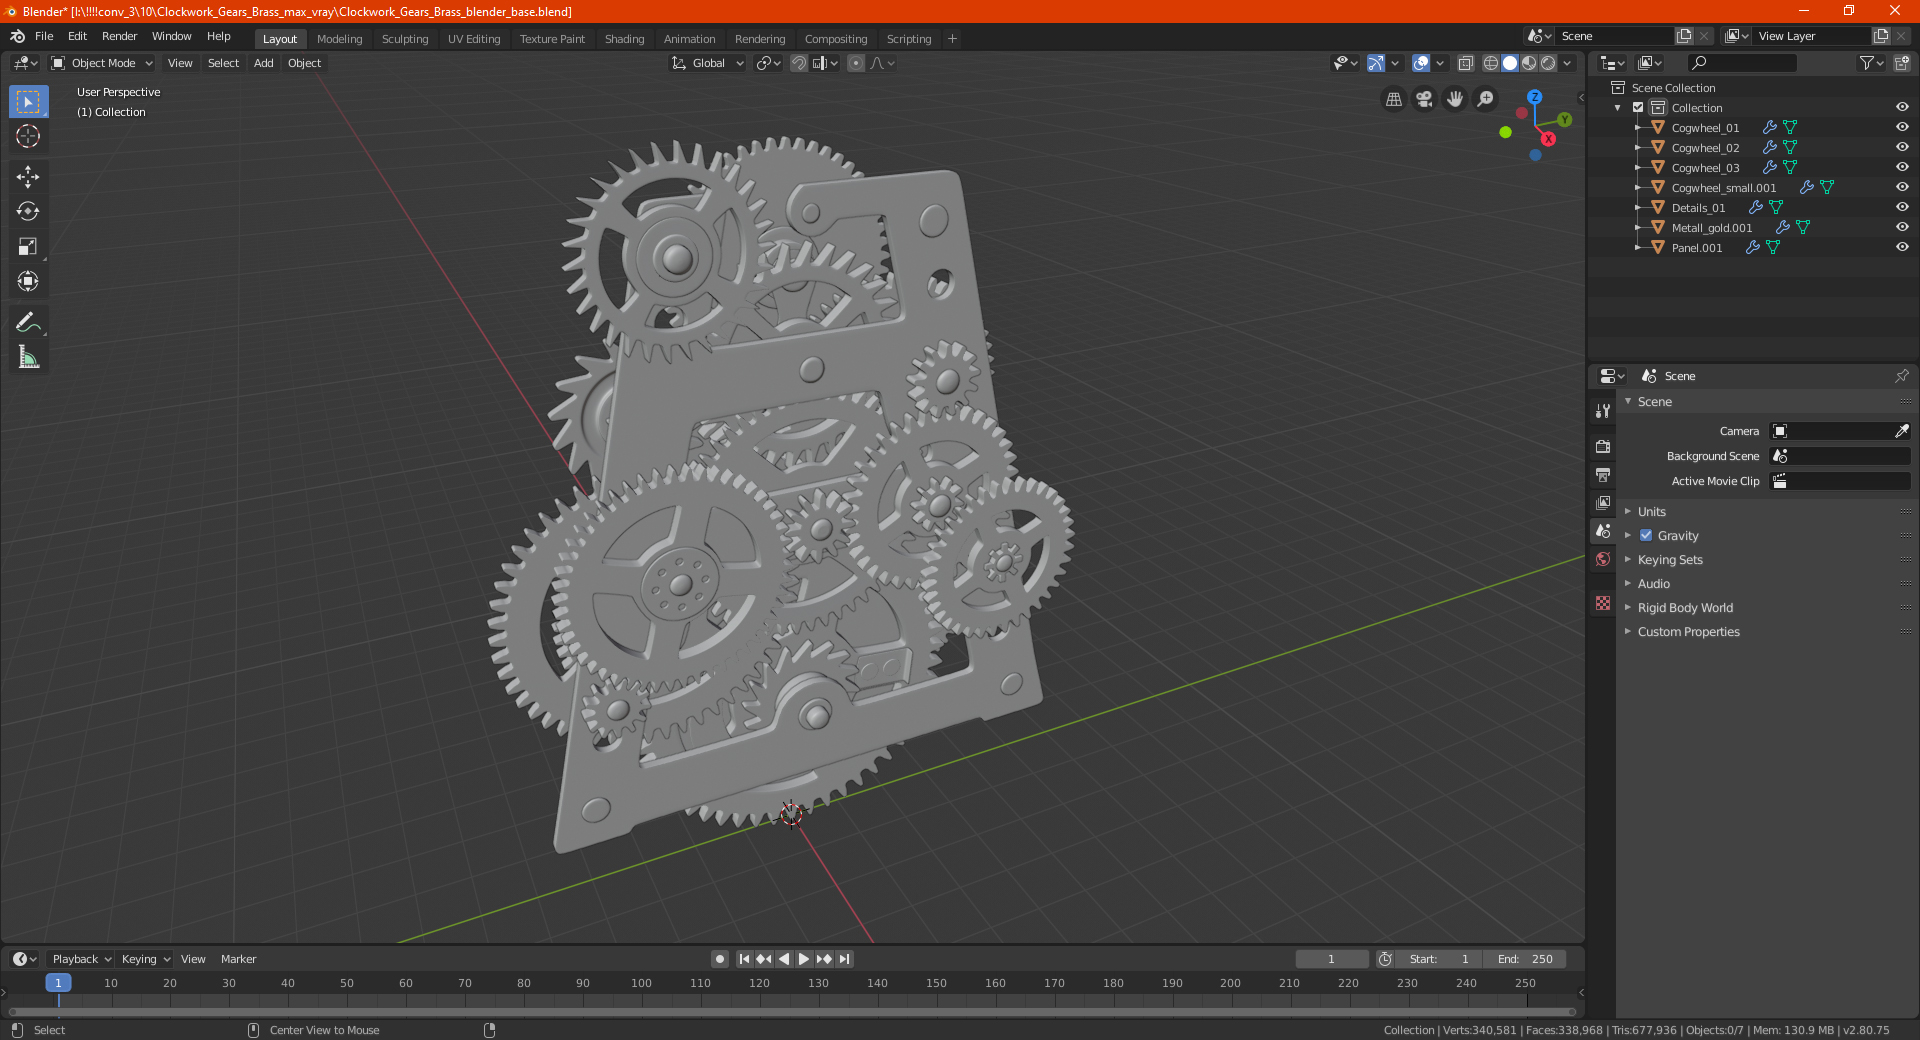Click the pan view hand icon
The height and width of the screenshot is (1040, 1920).
coord(1455,99)
